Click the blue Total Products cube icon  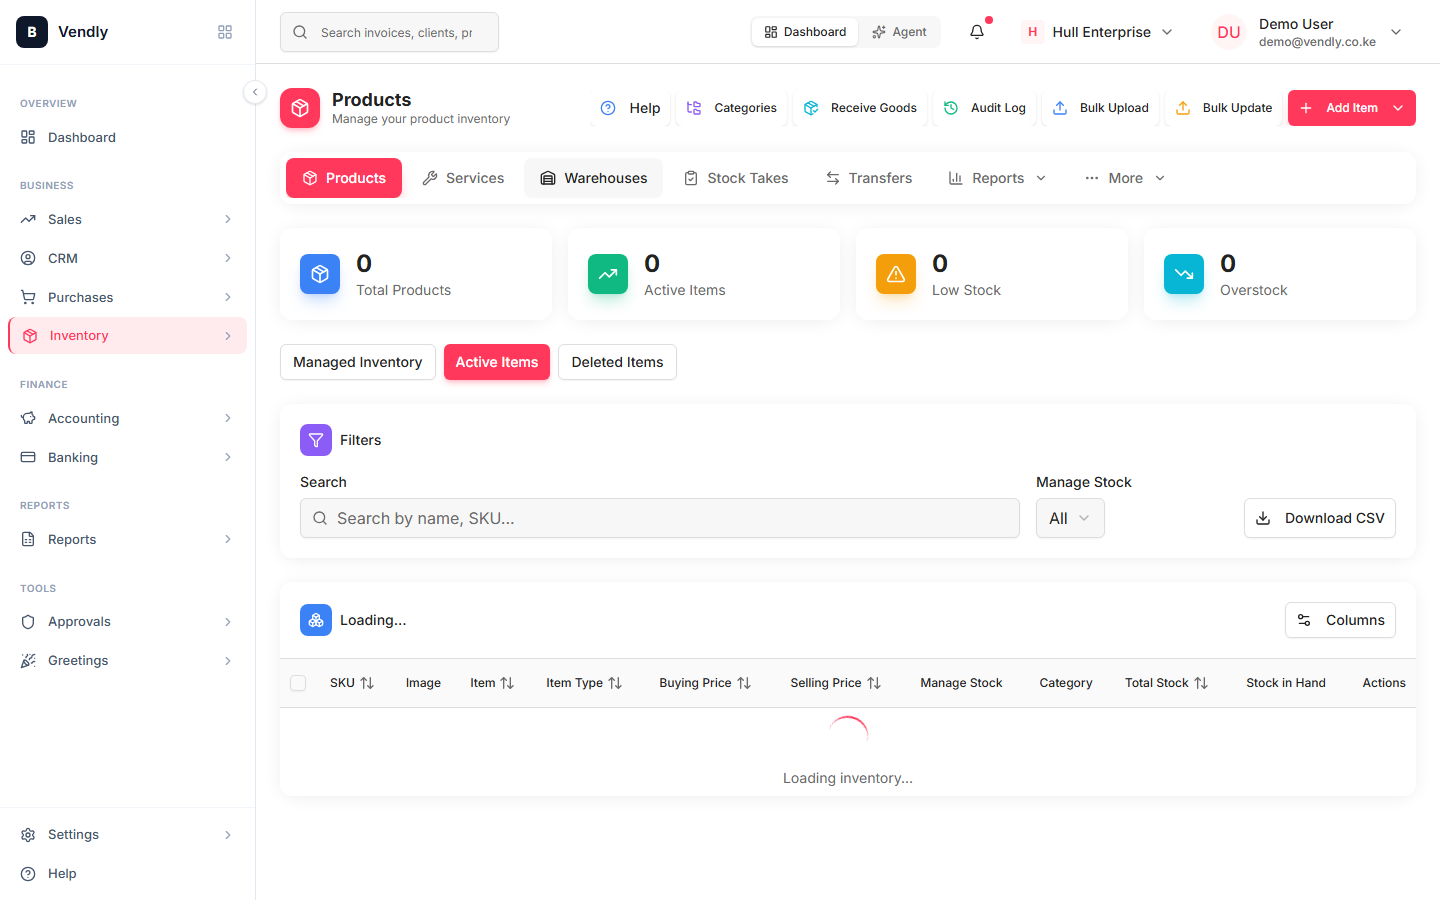click(x=320, y=274)
